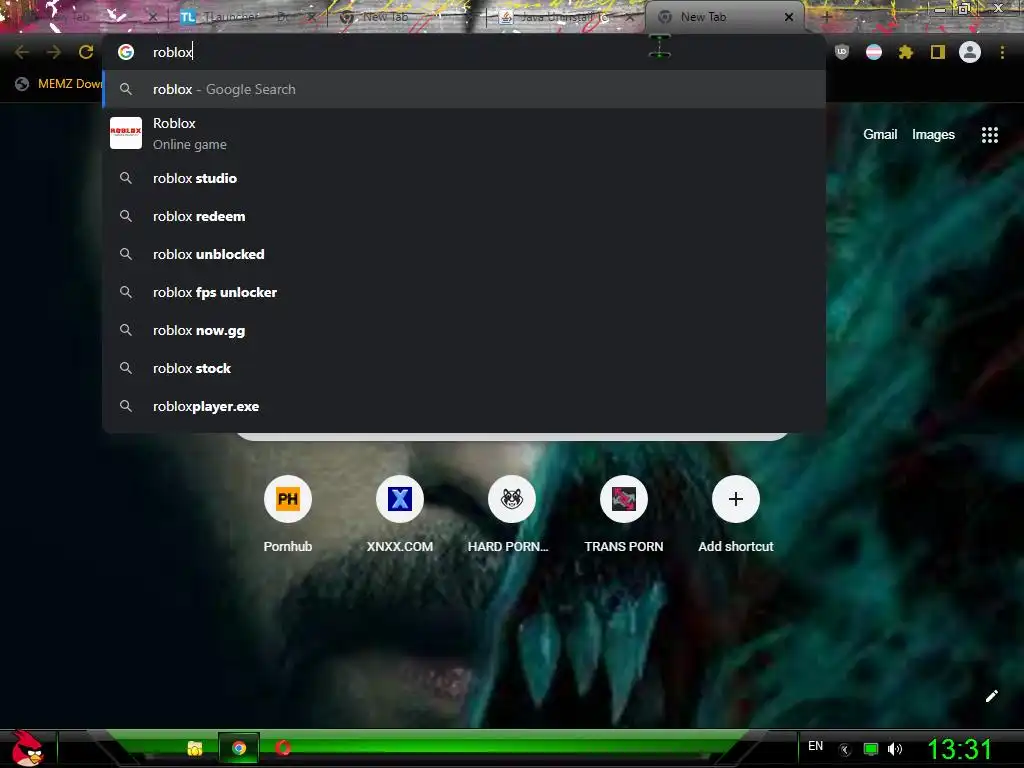Toggle the browser side panel icon

coord(938,52)
